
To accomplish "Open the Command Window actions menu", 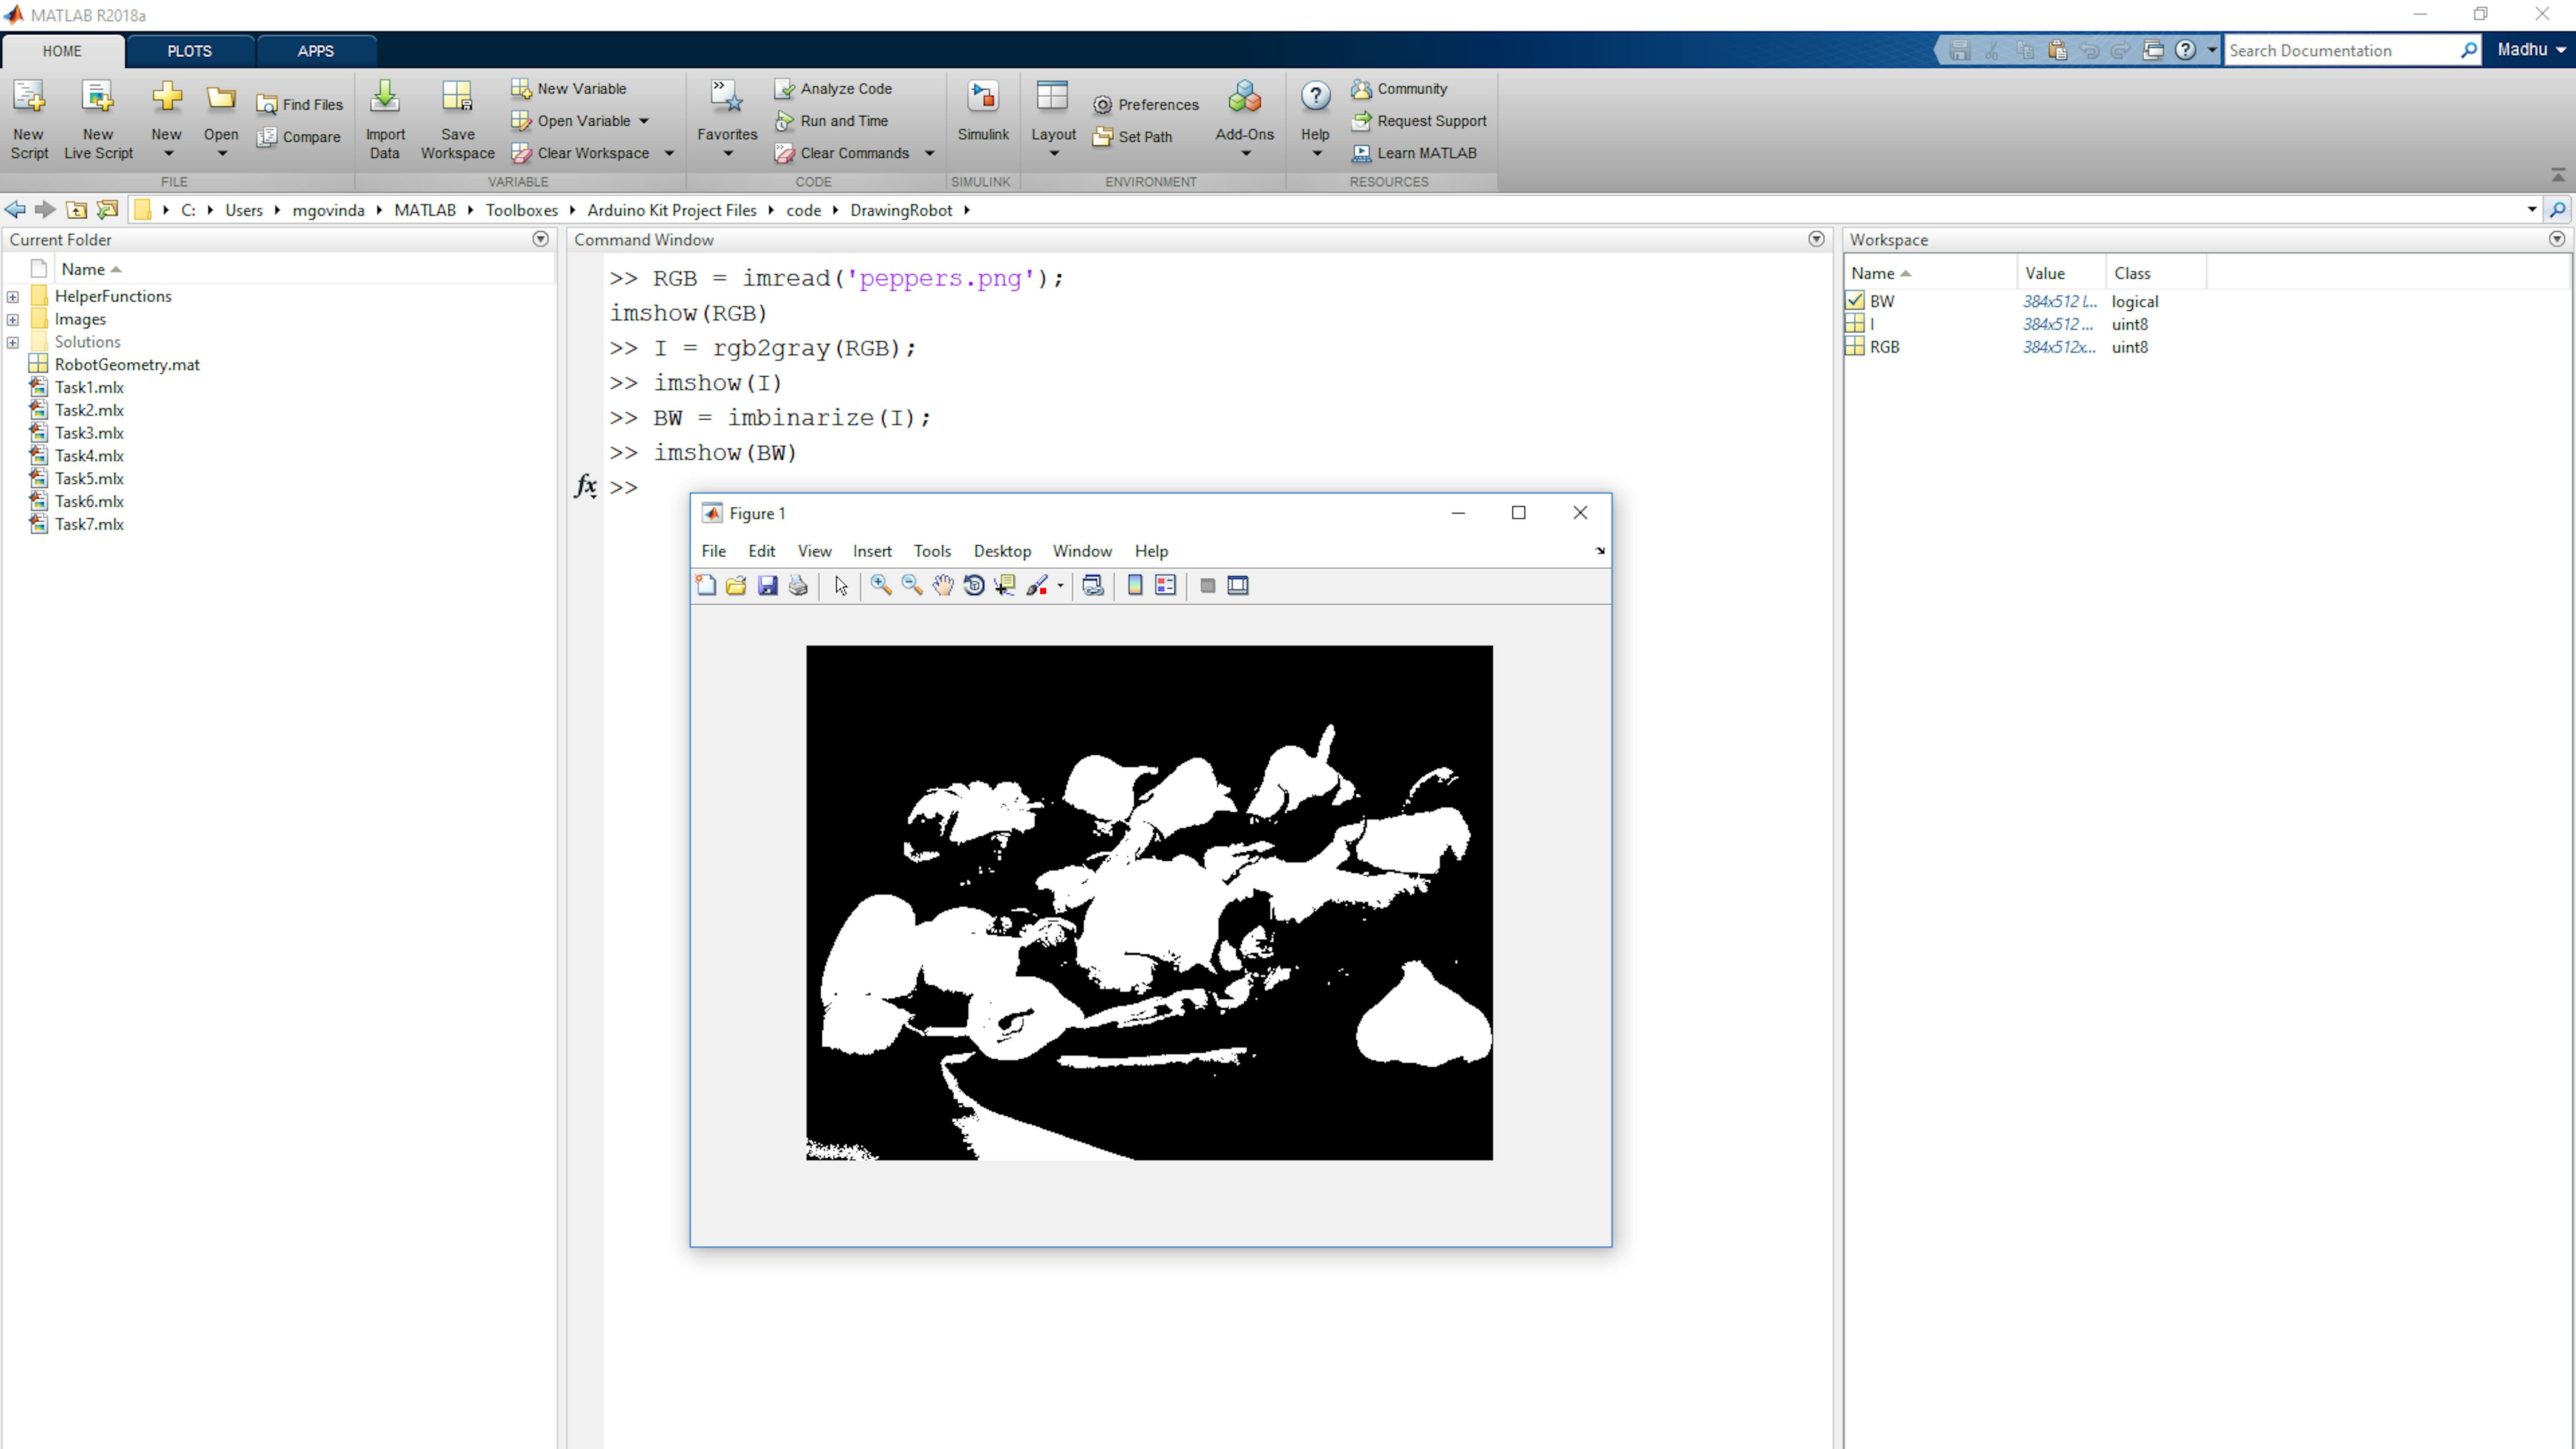I will tap(1816, 239).
